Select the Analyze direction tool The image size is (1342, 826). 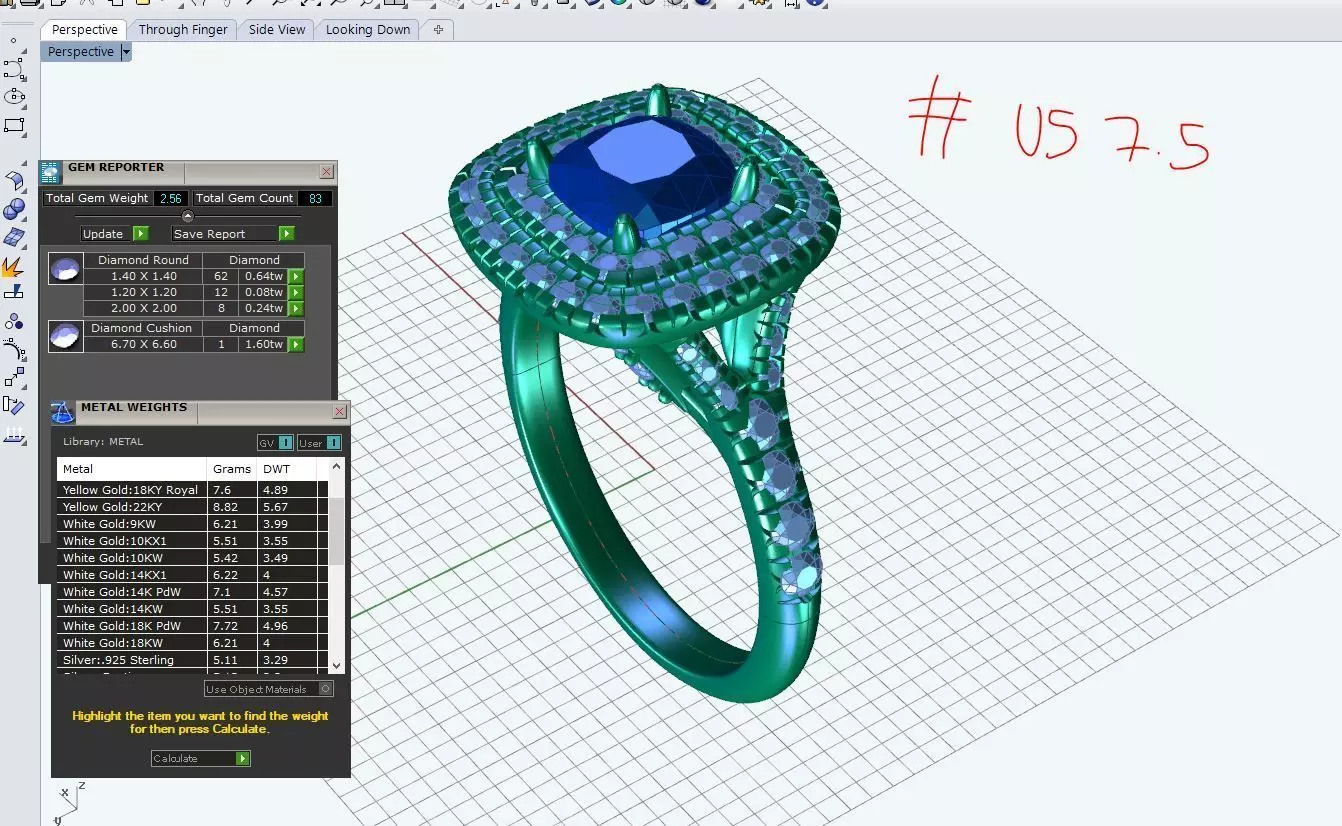click(x=14, y=405)
